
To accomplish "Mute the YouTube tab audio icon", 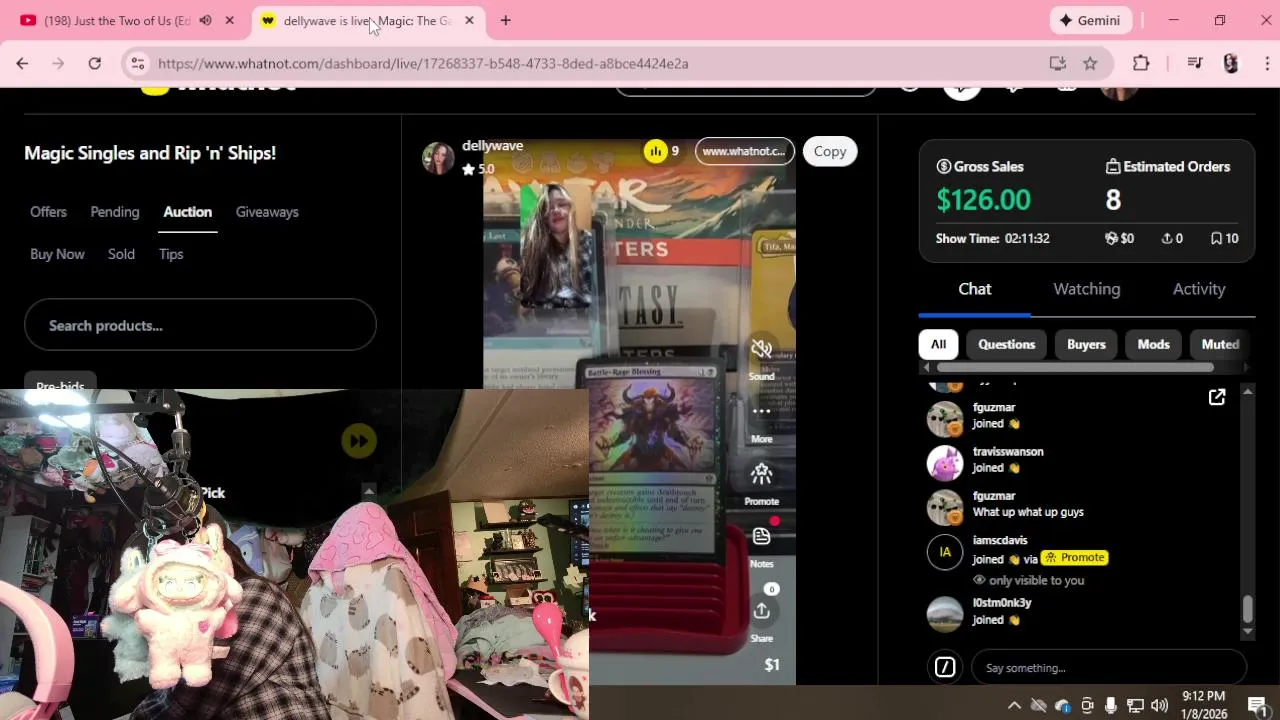I will (x=205, y=20).
